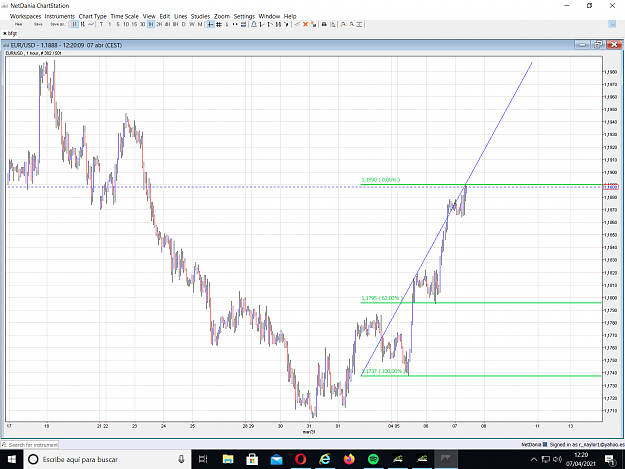
Task: Select the Monthly (M) time scale
Action: tap(200, 24)
